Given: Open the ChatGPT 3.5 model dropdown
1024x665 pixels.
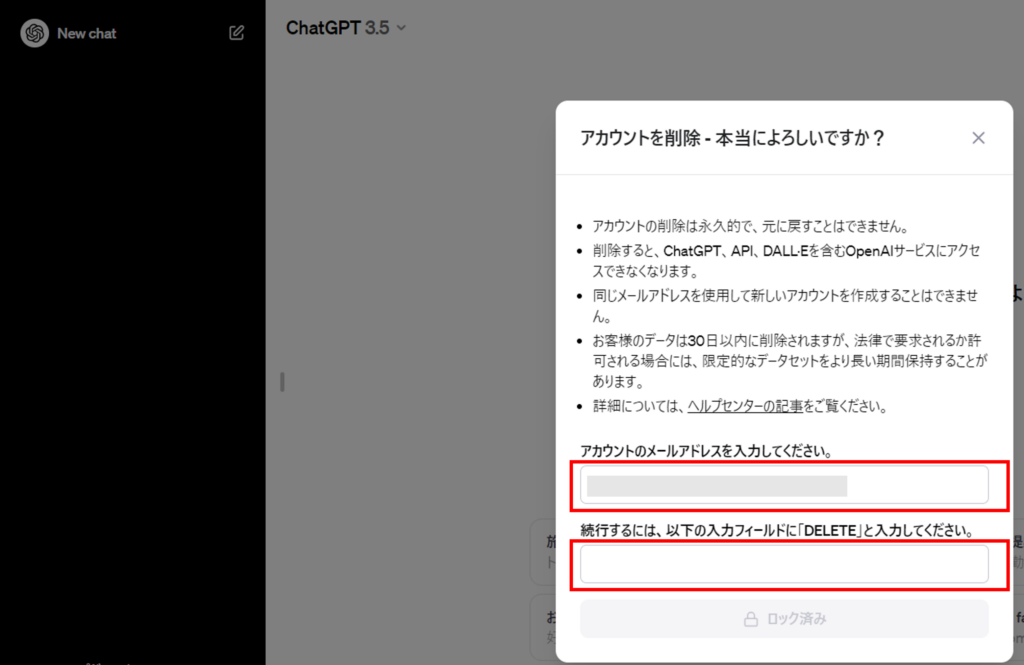Looking at the screenshot, I should pos(345,28).
